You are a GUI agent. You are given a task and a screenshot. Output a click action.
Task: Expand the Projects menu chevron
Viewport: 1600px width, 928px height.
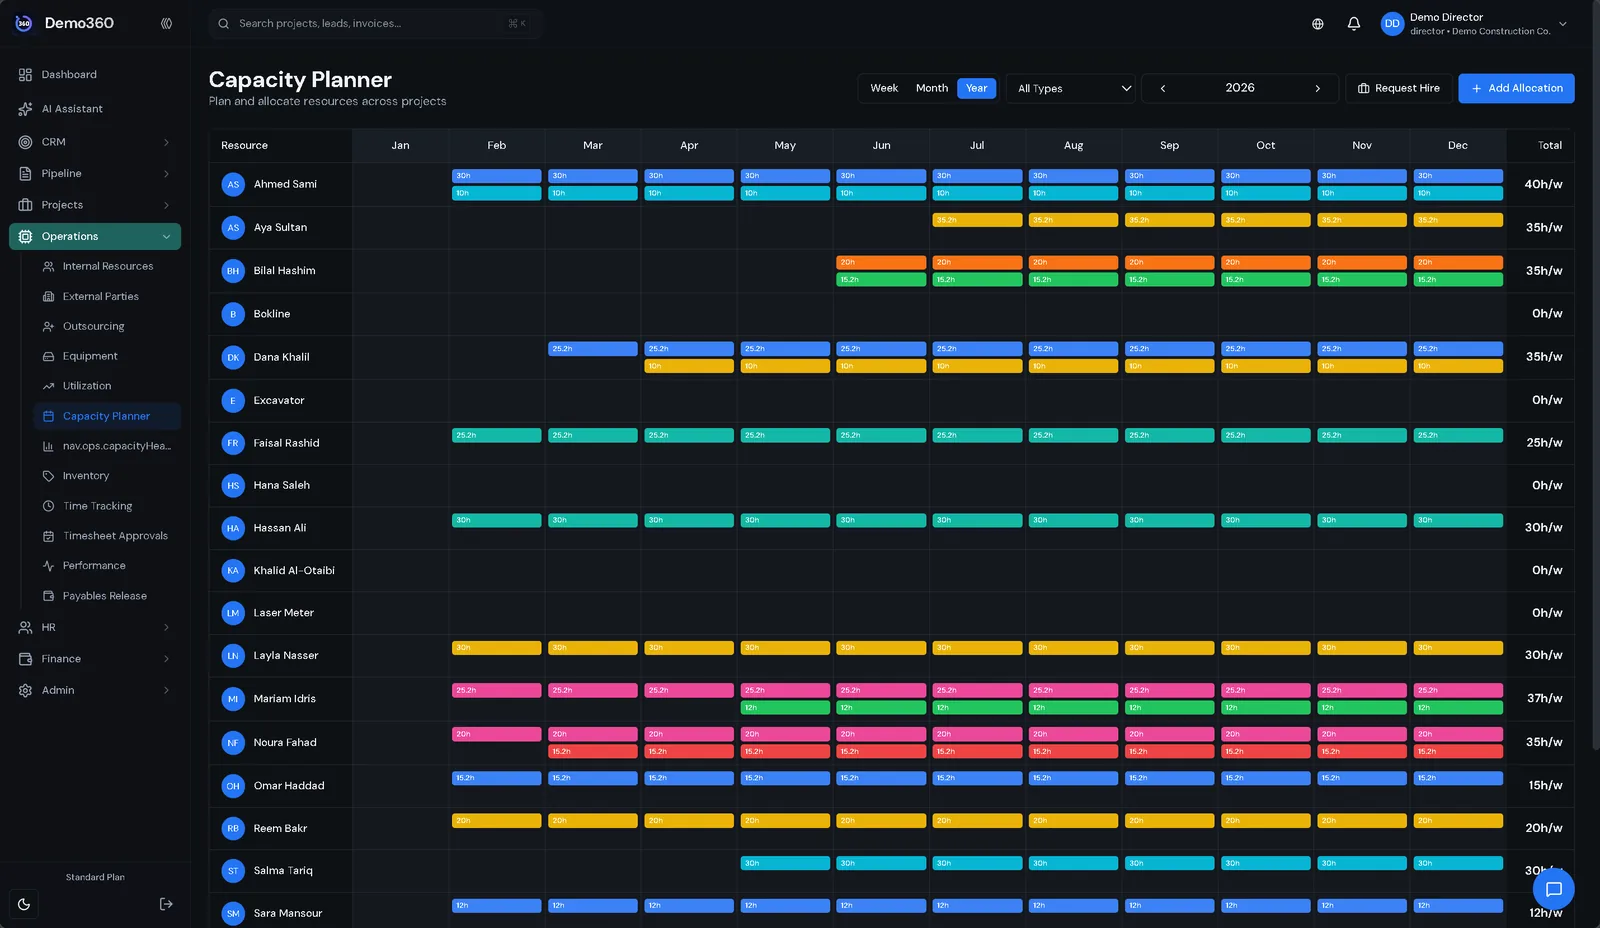pyautogui.click(x=166, y=205)
